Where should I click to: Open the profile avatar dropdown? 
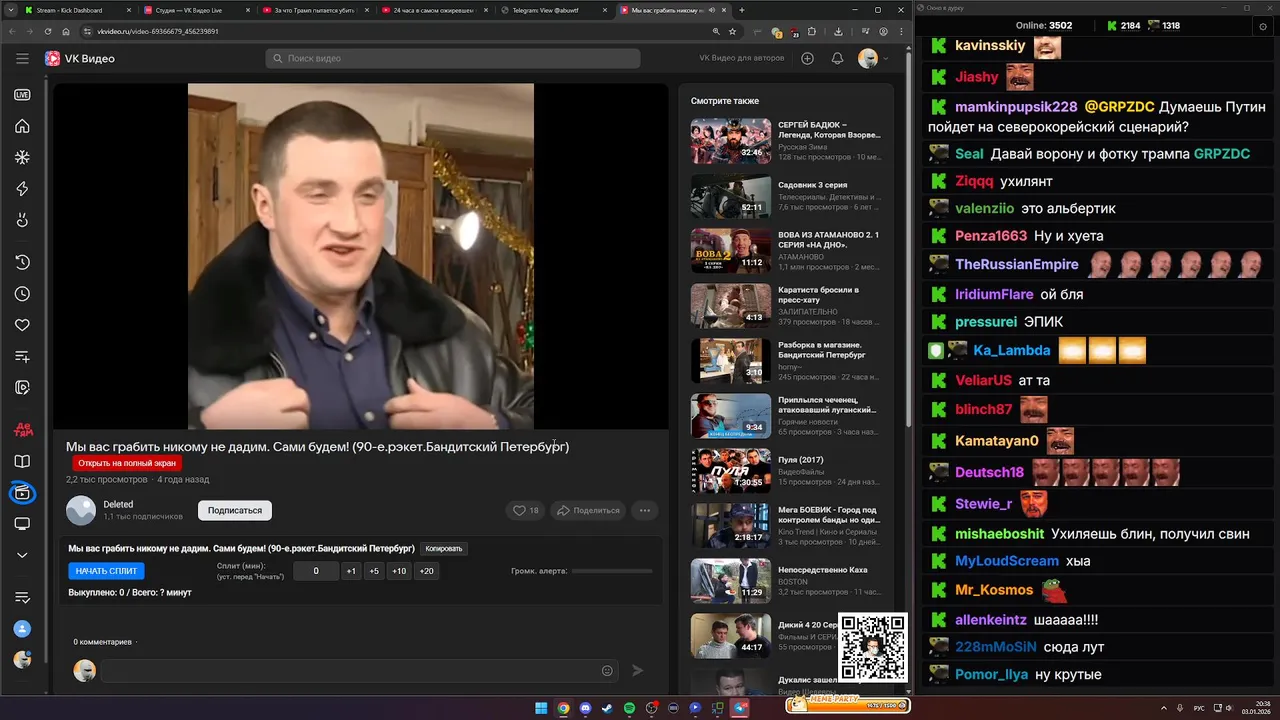873,58
